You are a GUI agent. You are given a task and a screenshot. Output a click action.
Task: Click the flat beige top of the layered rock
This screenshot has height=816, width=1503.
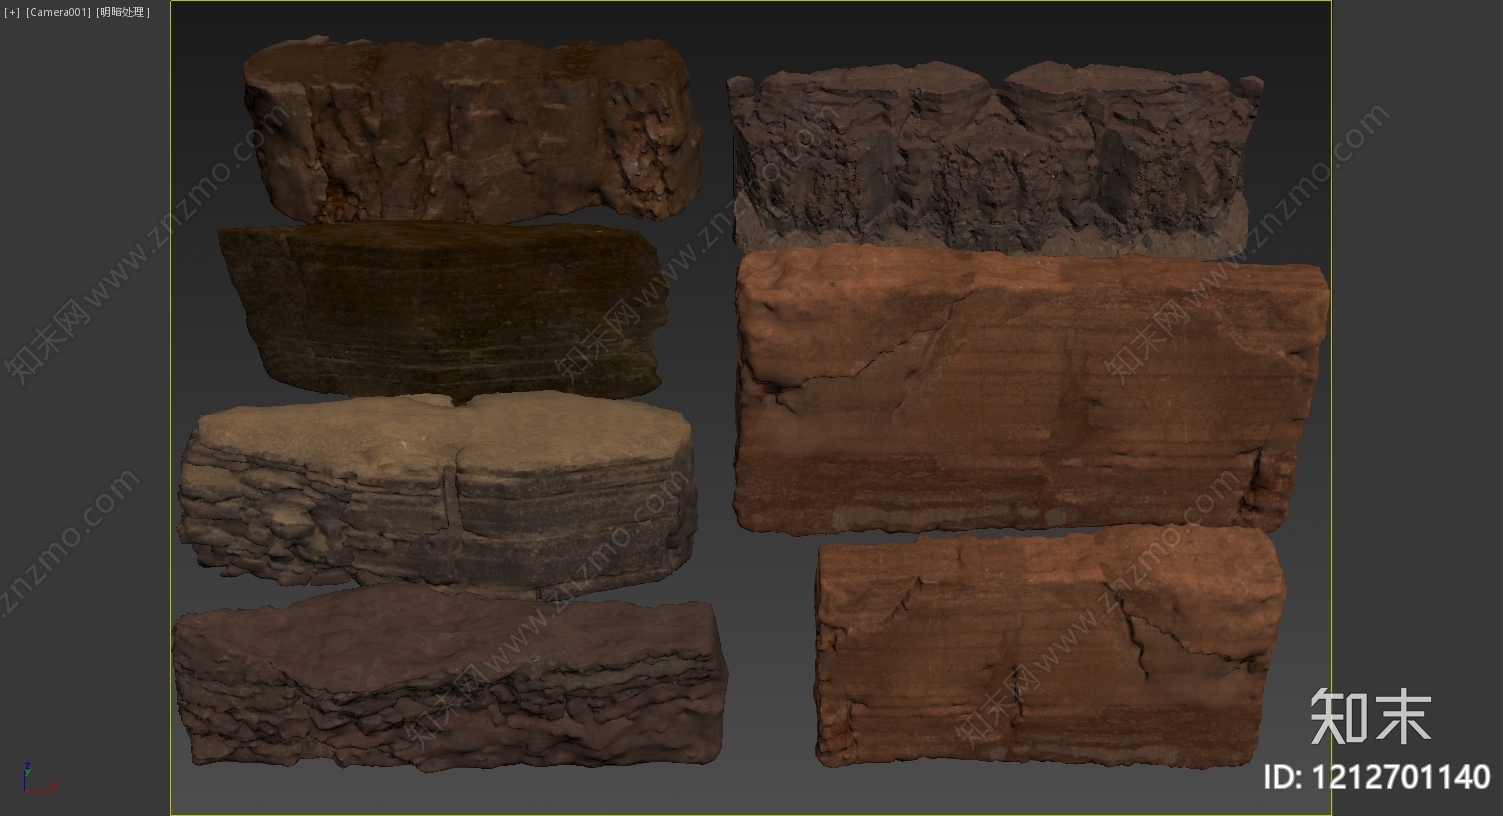pos(440,430)
